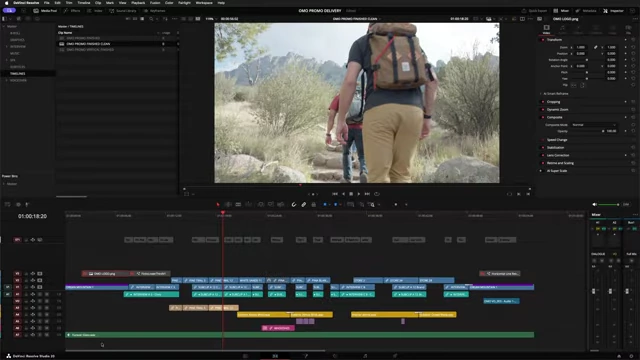Viewport: 640px width, 360px height.
Task: Open the DaVinci Resolve application menu
Action: (26, 3)
